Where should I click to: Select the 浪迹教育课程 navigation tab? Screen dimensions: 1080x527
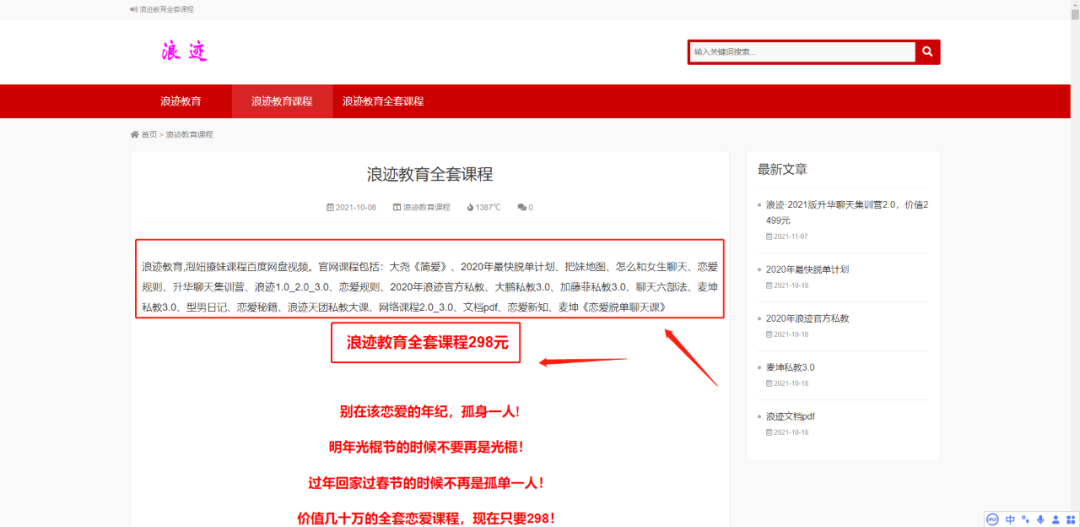282,101
